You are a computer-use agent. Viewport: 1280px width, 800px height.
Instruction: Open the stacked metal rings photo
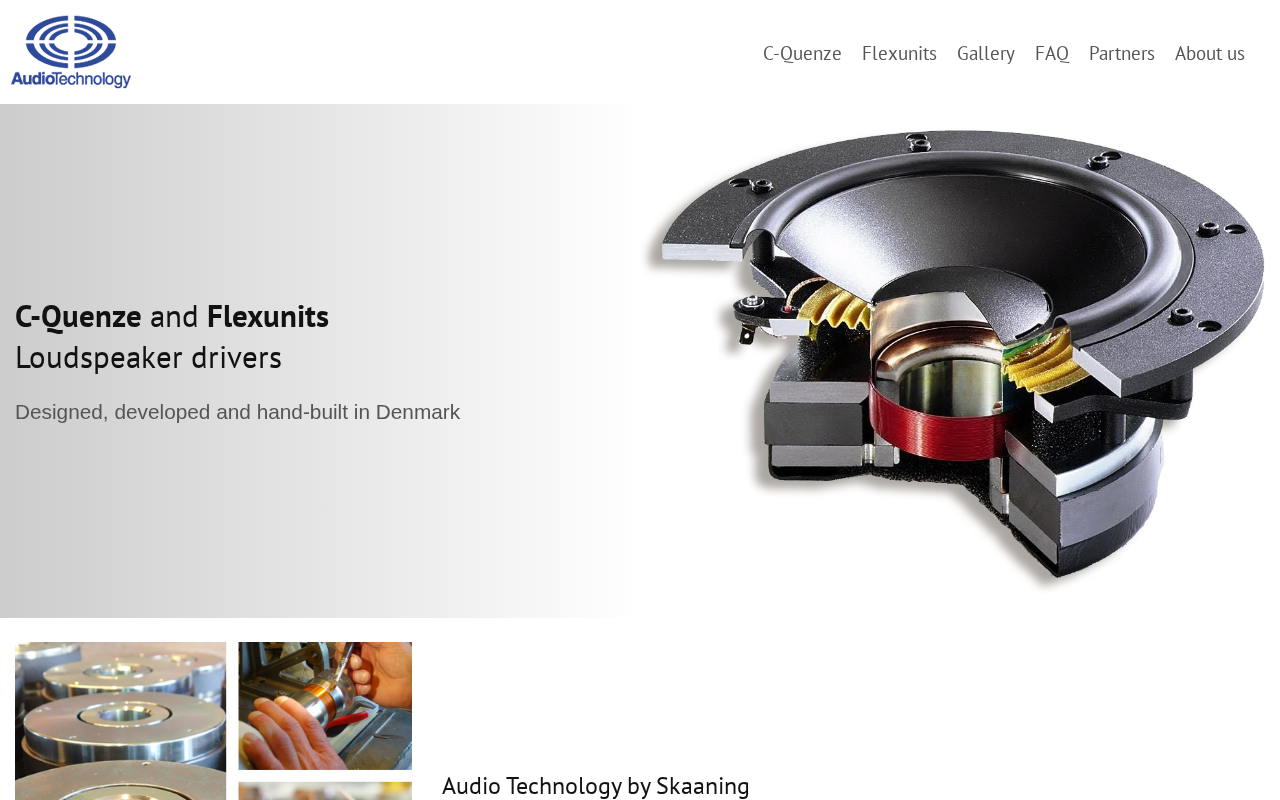pos(121,721)
